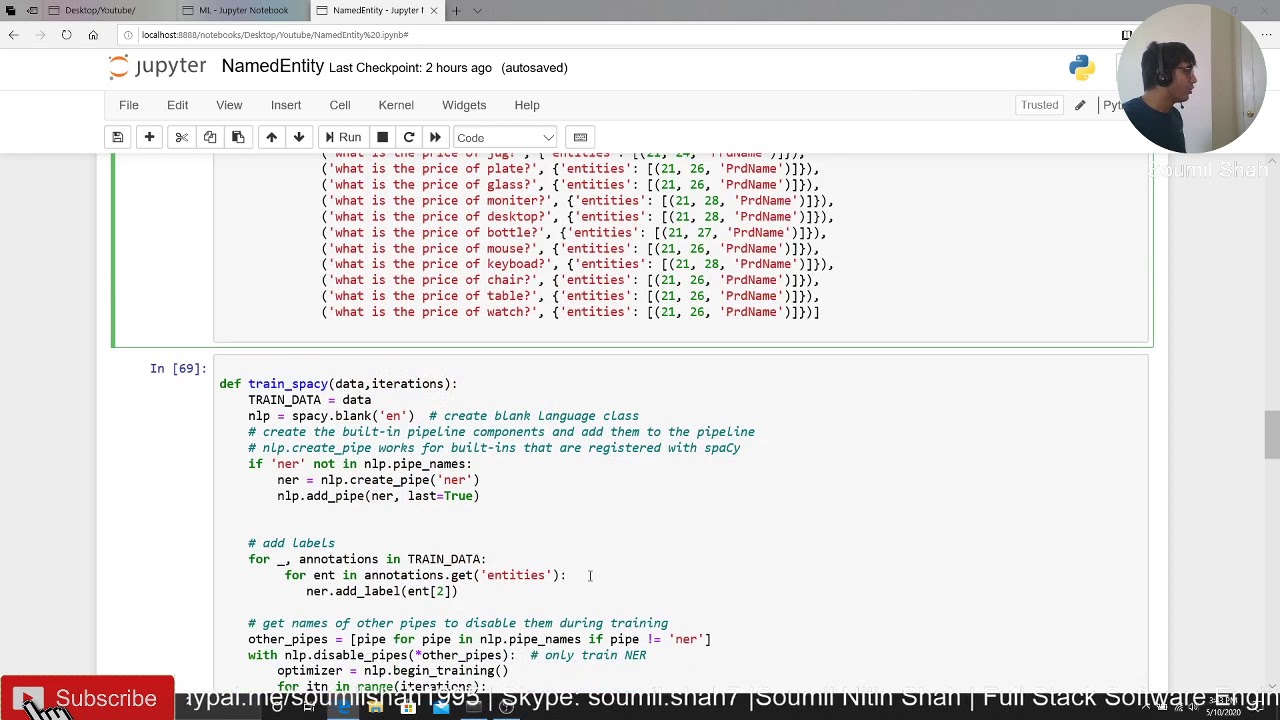This screenshot has height=720, width=1280.
Task: Move the selected cell up
Action: [x=271, y=137]
